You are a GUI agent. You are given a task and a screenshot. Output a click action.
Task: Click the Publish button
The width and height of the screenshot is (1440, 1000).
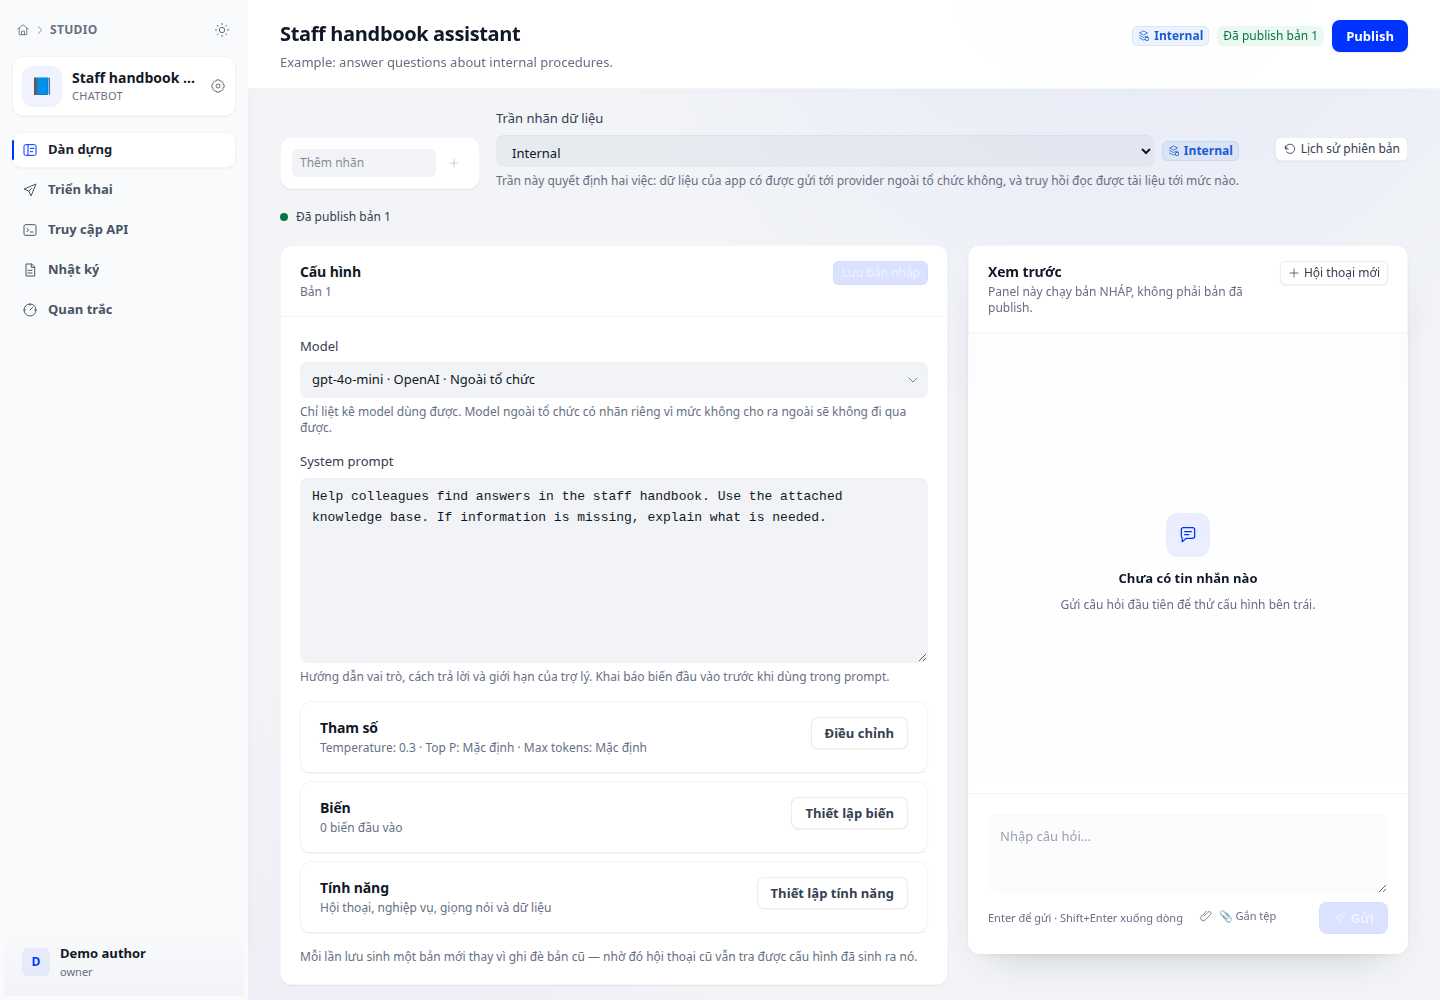tap(1370, 36)
